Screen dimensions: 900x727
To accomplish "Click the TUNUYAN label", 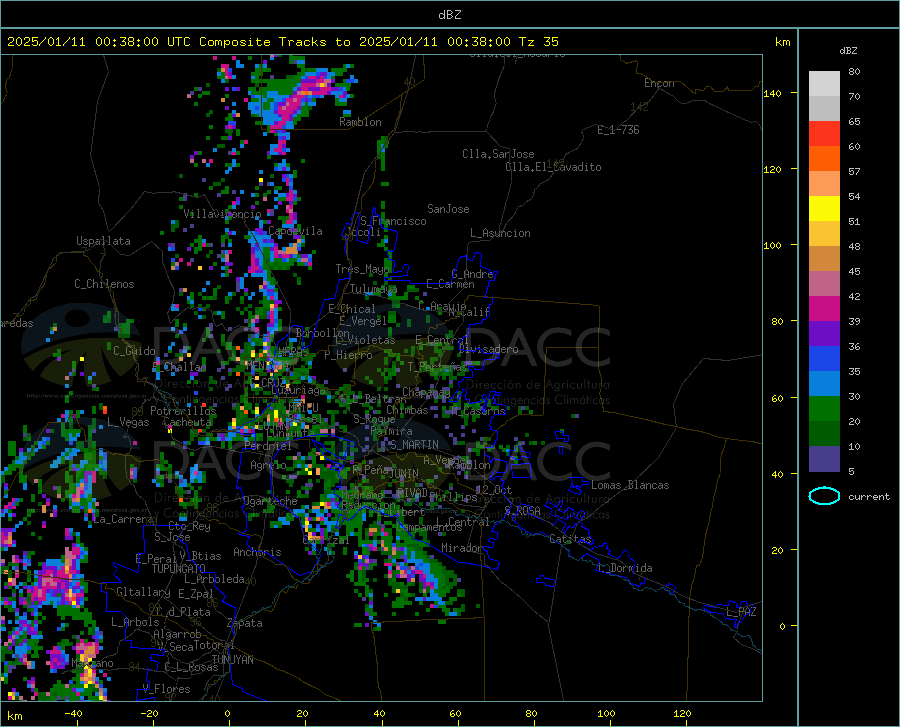I will (x=232, y=660).
